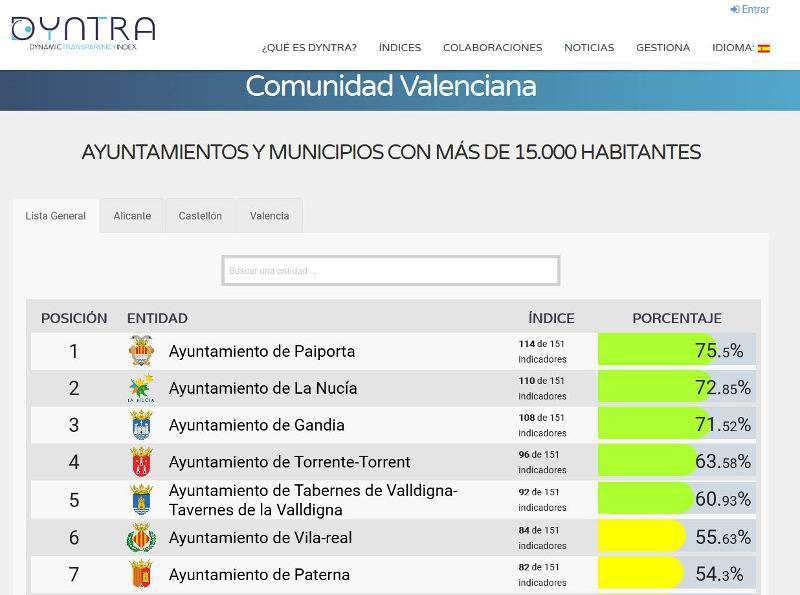This screenshot has width=800, height=595.
Task: Open Ayuntamiento de Tabernes de Valldigna entry
Action: coord(313,500)
